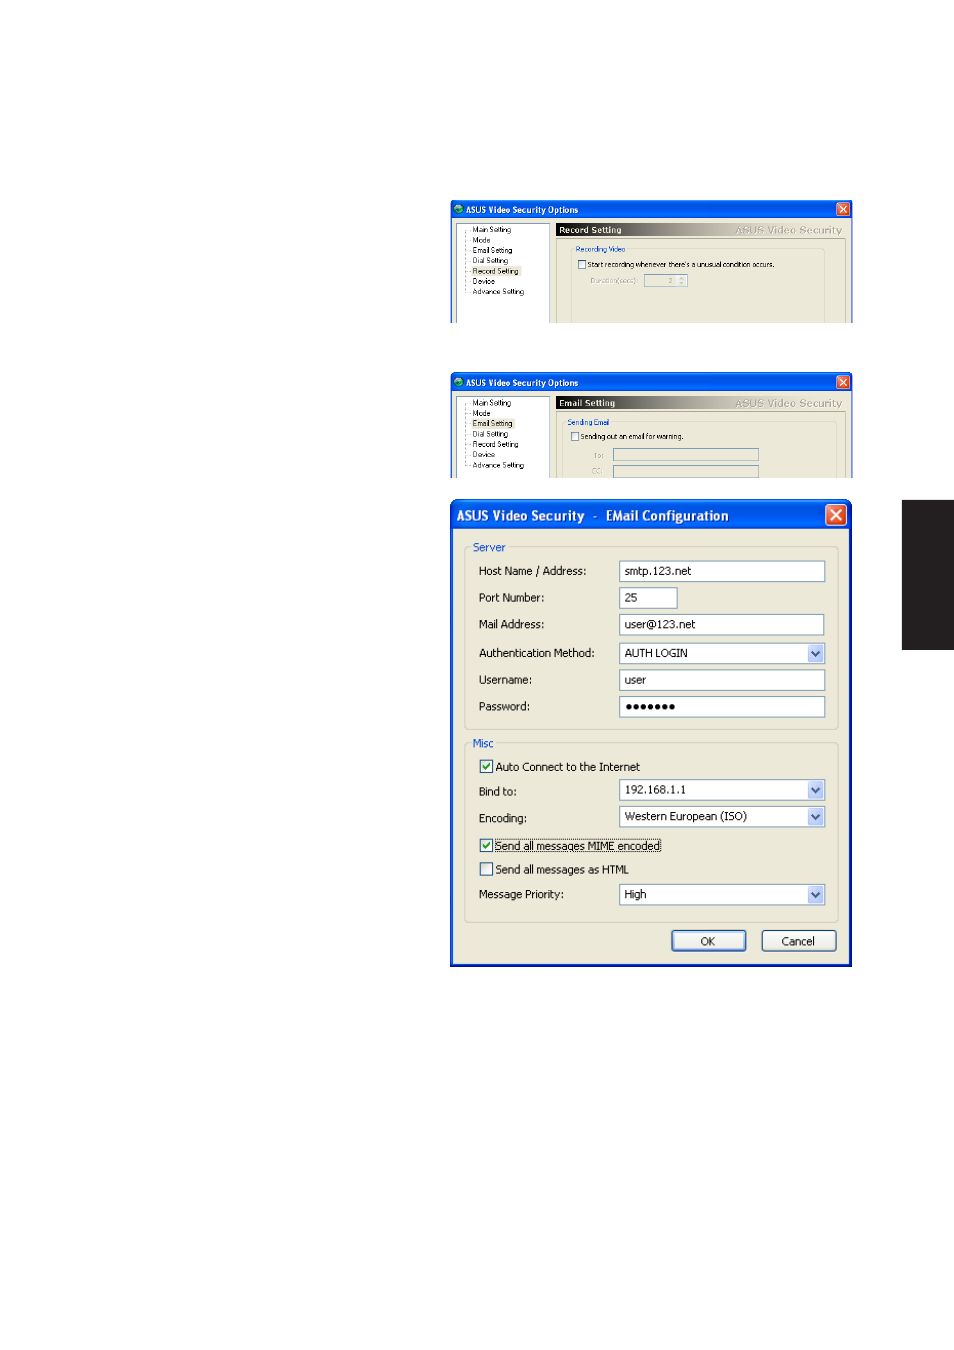Select Mode in the Email Setting window tree
954x1350 pixels.
(481, 413)
